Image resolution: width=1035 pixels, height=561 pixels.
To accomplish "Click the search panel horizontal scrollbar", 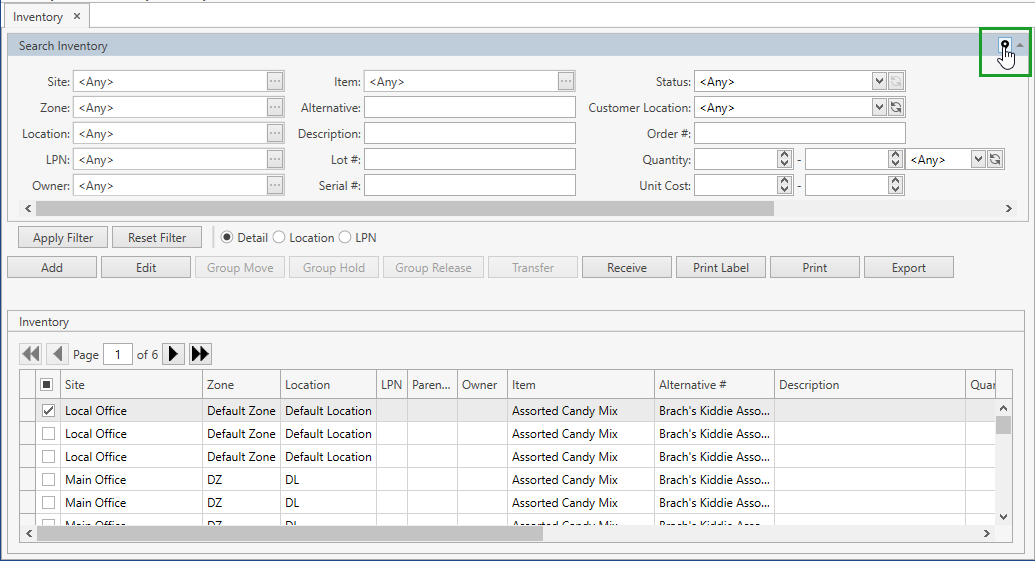I will [405, 208].
